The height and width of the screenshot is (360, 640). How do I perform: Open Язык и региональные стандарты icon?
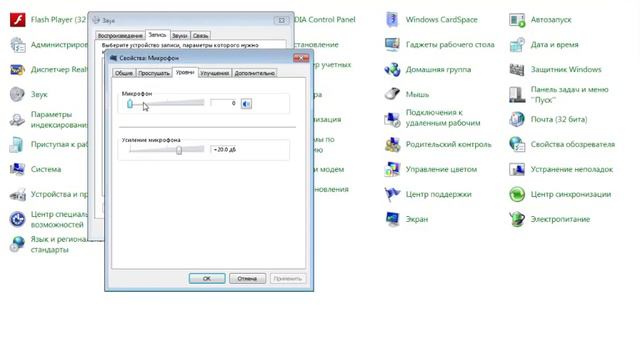tap(18, 244)
